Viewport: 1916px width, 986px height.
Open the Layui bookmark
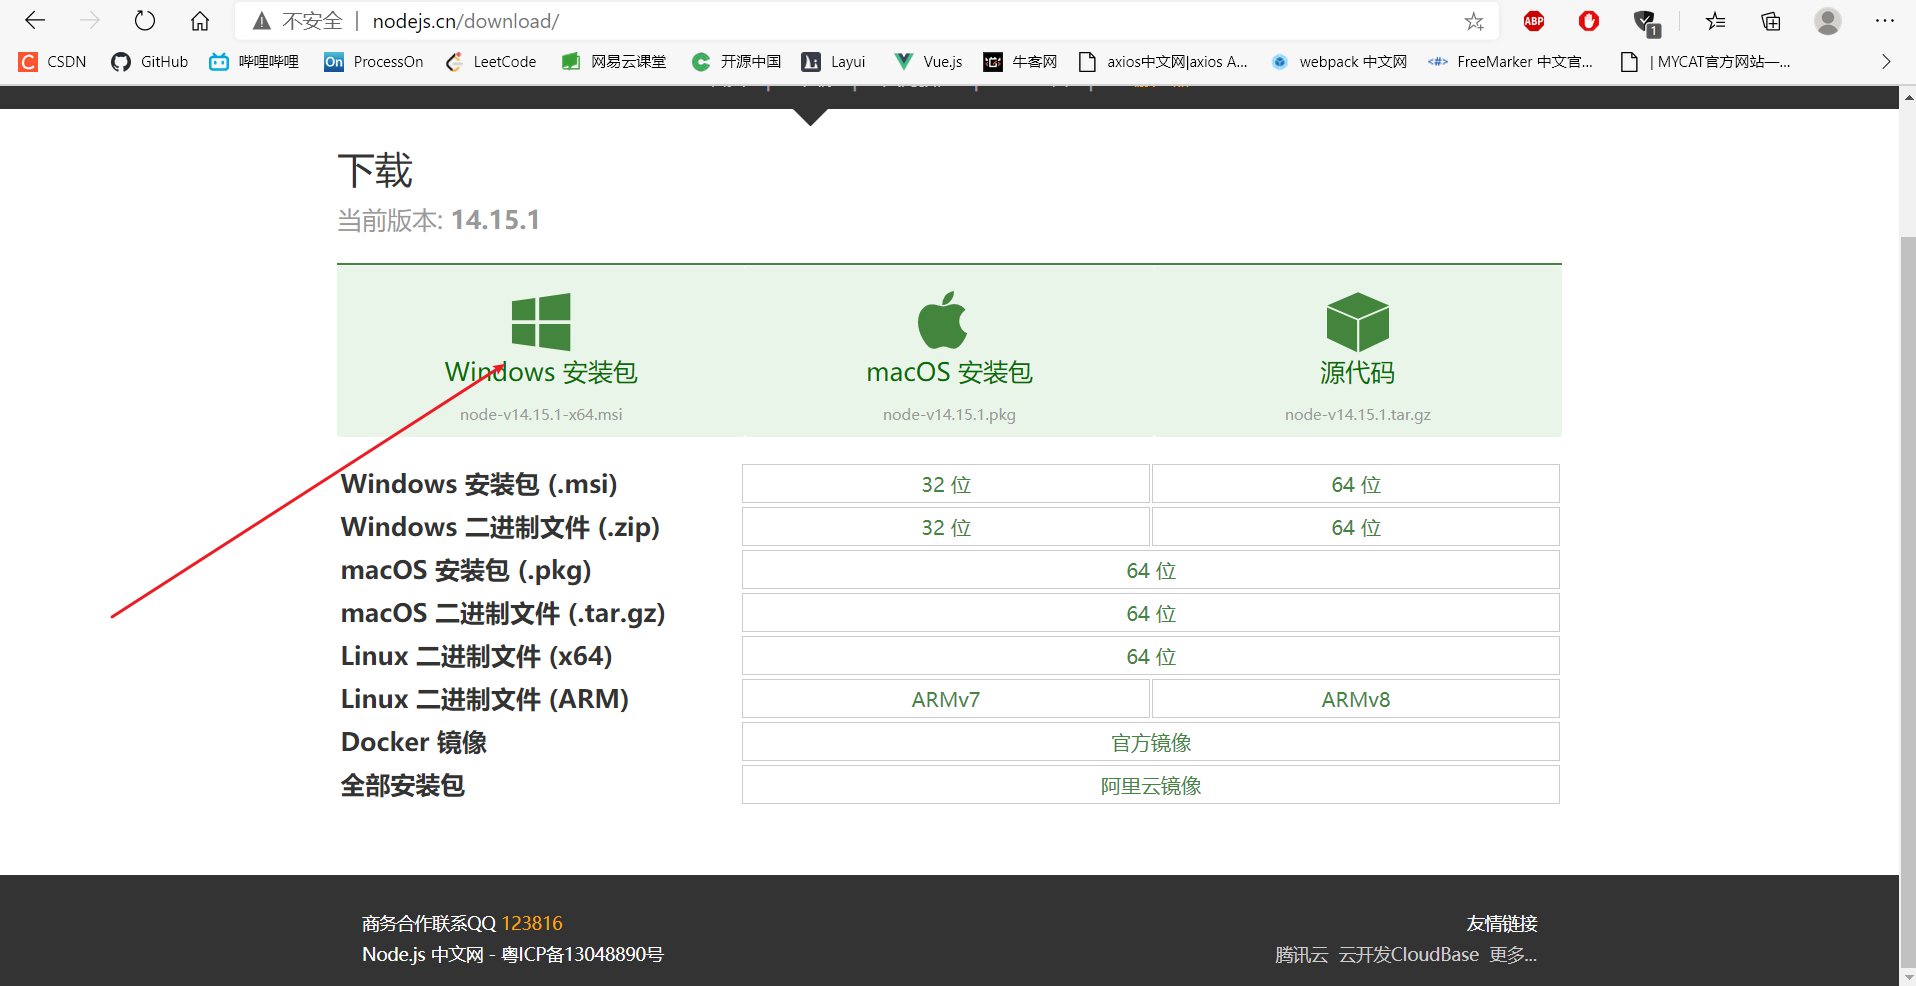click(x=834, y=62)
